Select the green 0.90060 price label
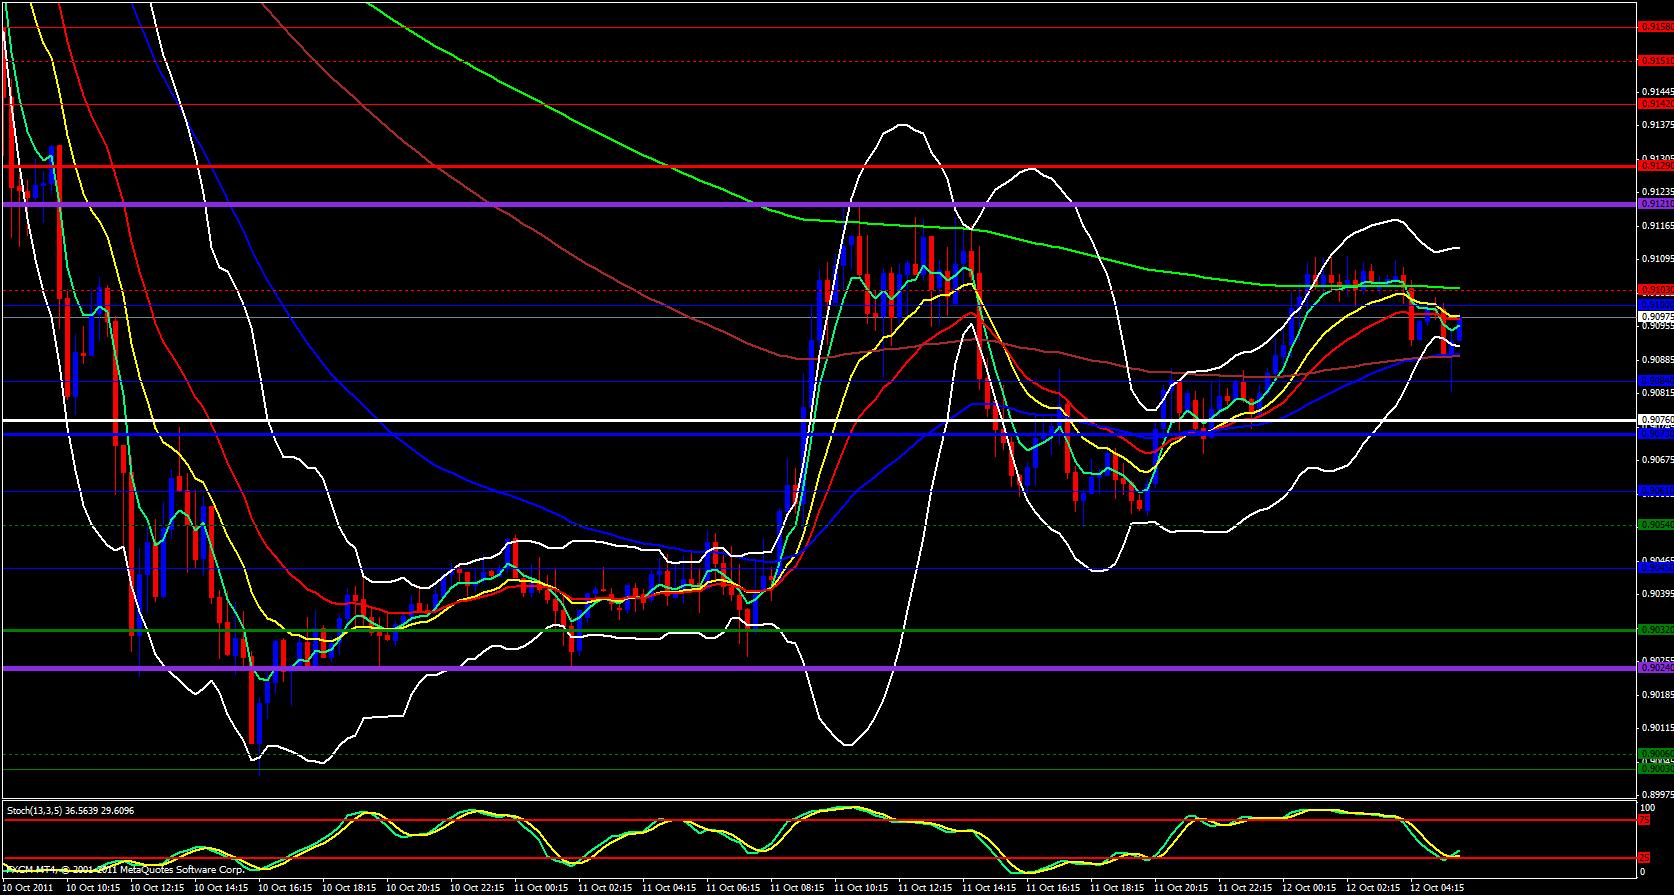This screenshot has width=1674, height=895. click(1655, 754)
